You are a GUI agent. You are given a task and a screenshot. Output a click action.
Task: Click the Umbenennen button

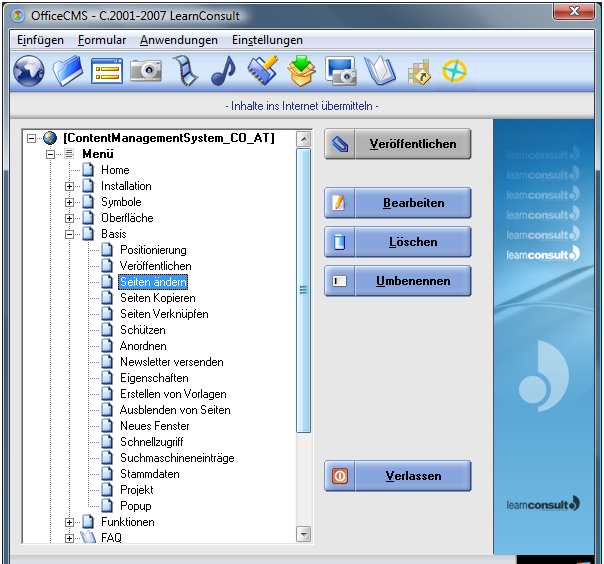tap(398, 281)
